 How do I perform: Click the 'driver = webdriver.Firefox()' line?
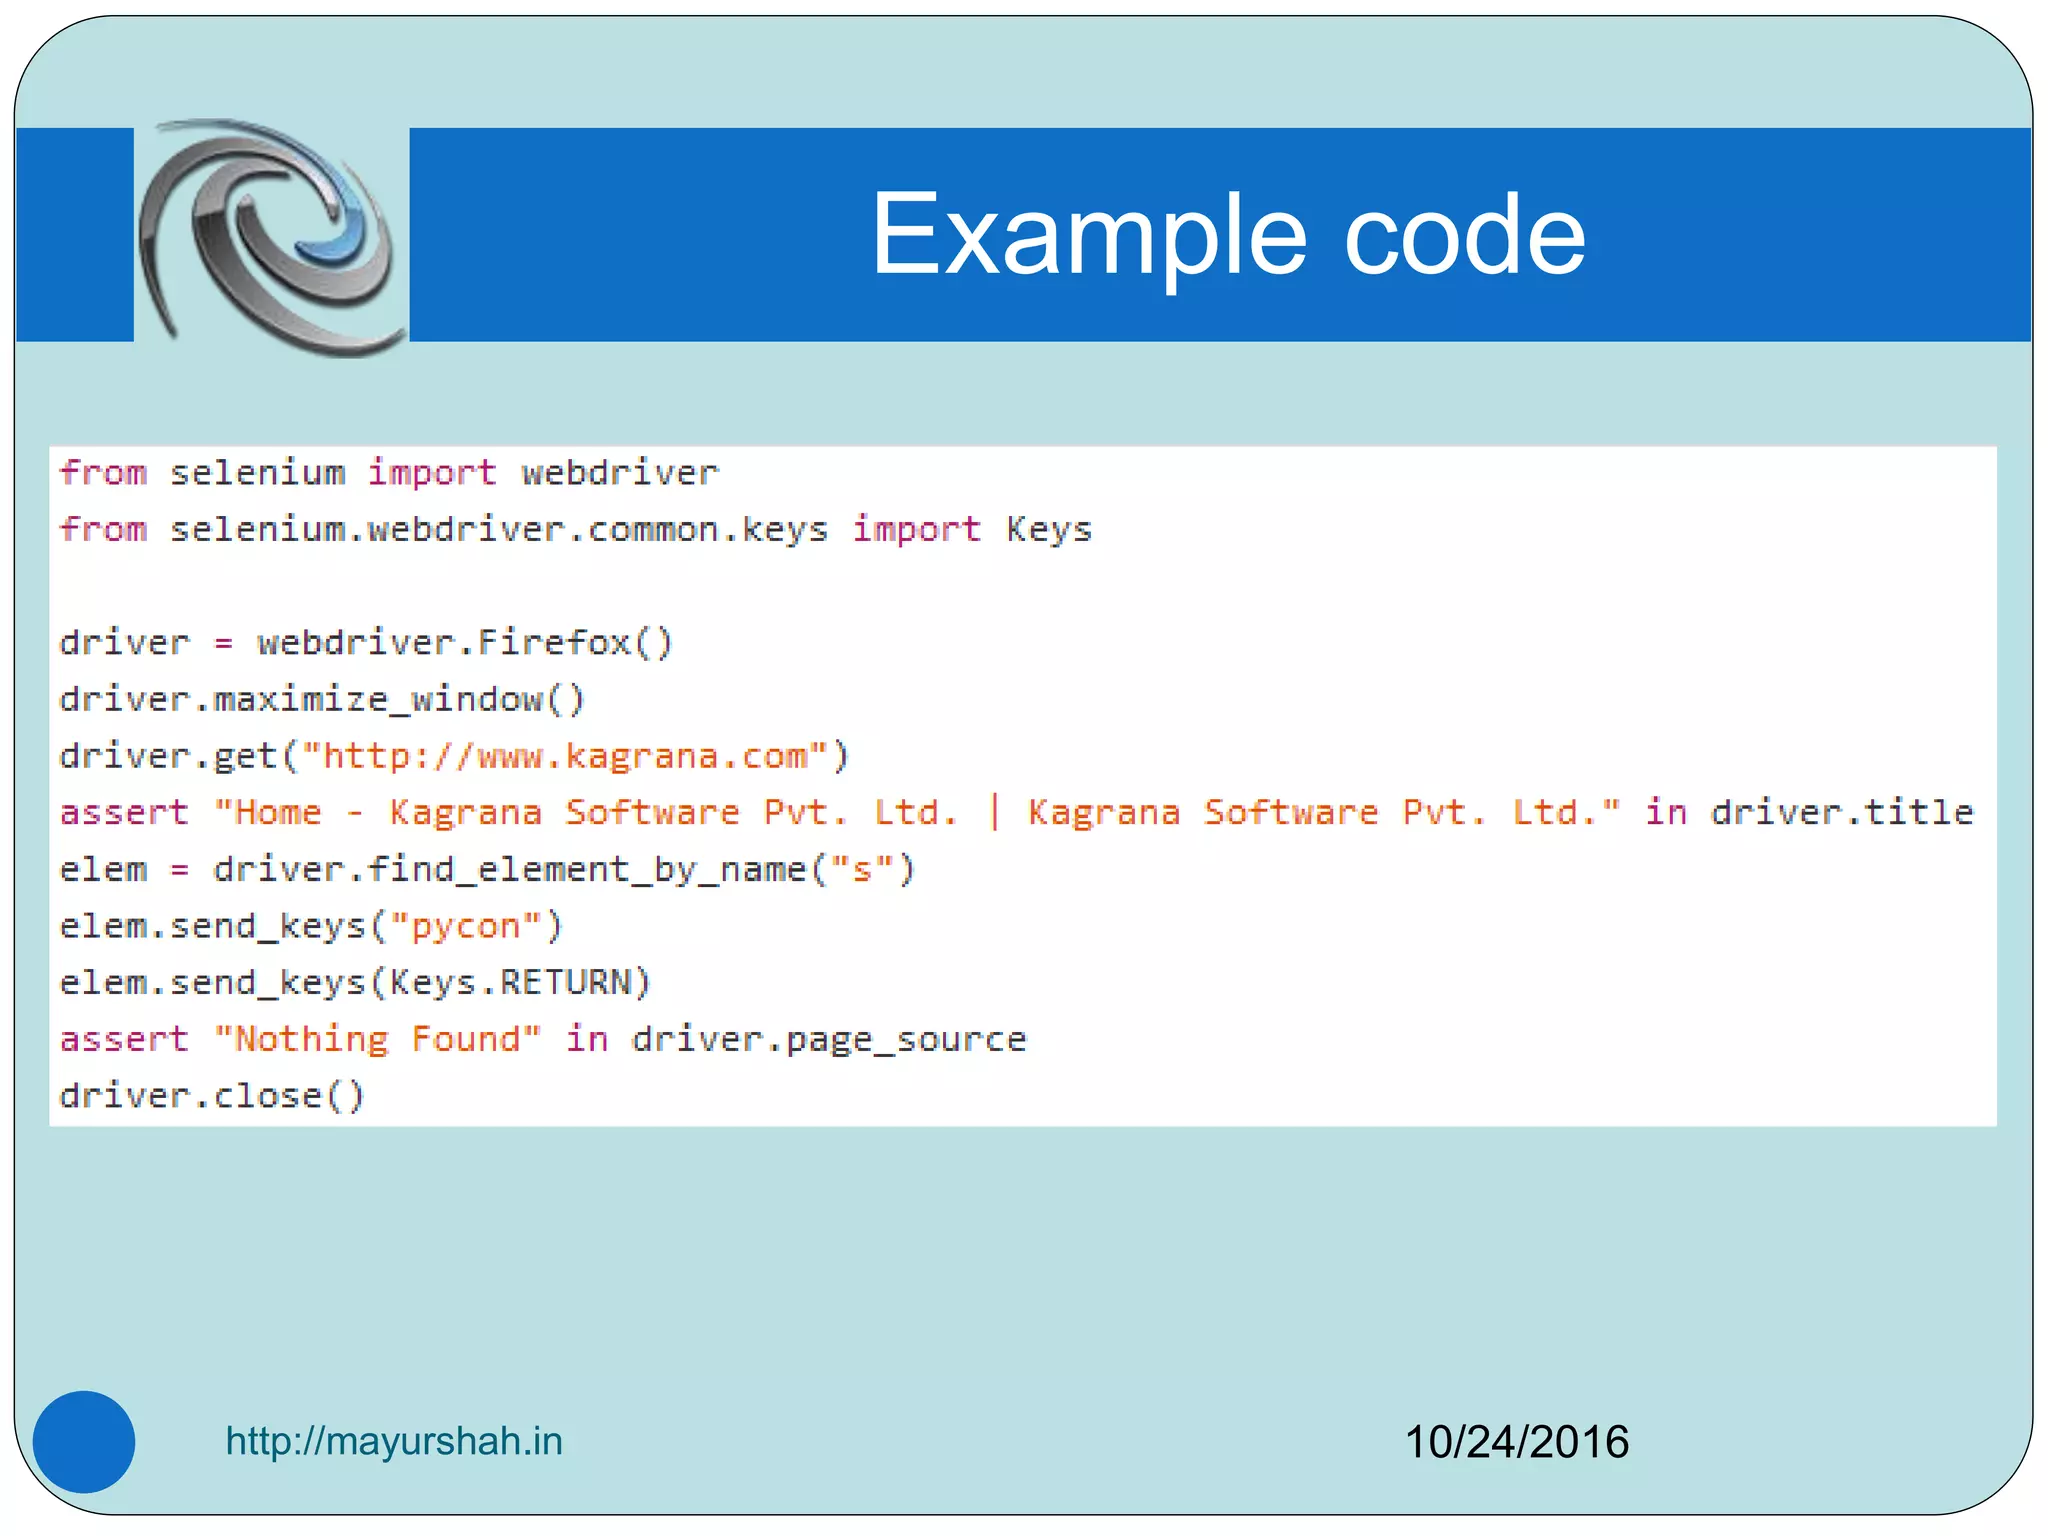(367, 642)
